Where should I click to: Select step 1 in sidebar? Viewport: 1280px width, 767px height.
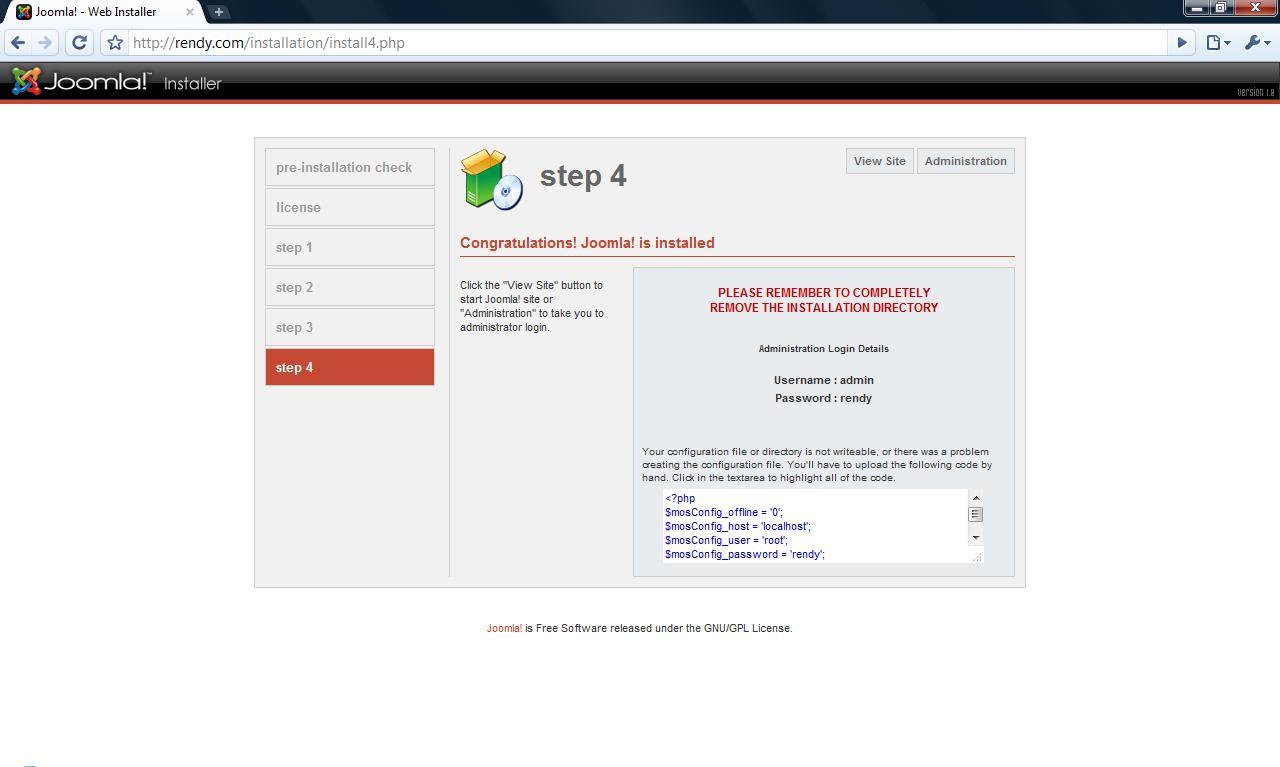[x=350, y=247]
